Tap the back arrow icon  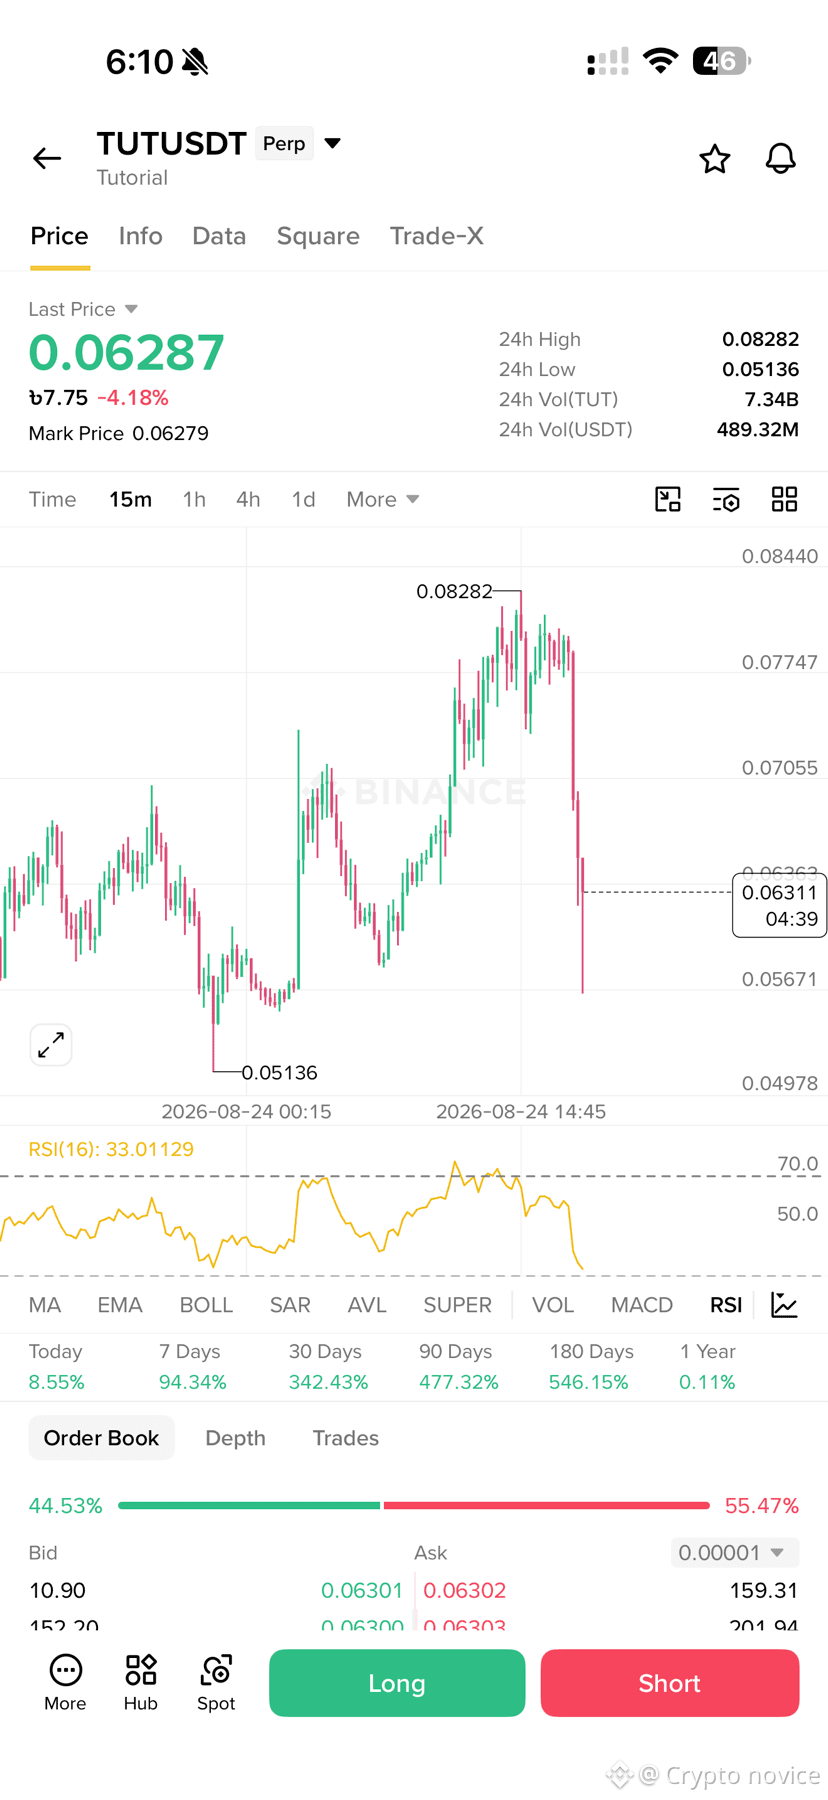click(x=47, y=158)
